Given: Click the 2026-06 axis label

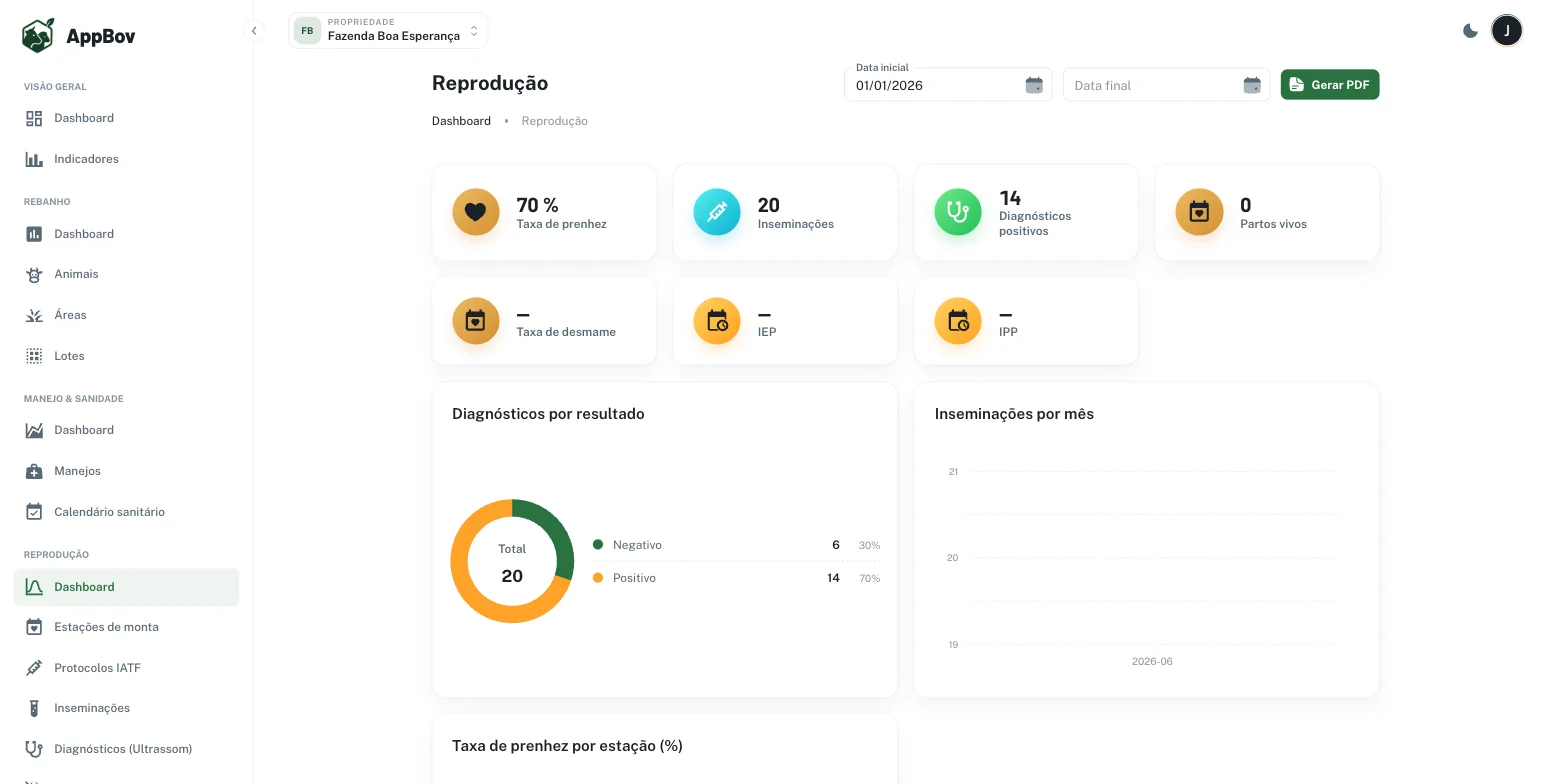Looking at the screenshot, I should [1152, 662].
